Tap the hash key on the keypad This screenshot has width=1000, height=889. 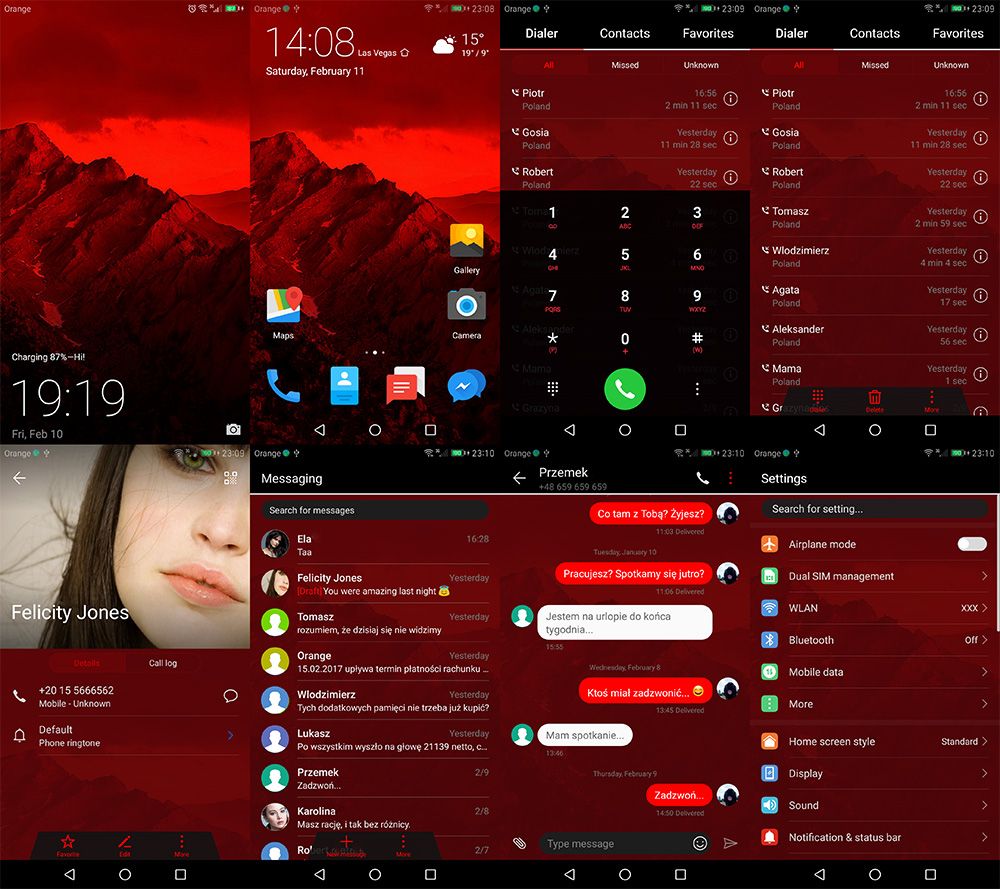coord(697,342)
